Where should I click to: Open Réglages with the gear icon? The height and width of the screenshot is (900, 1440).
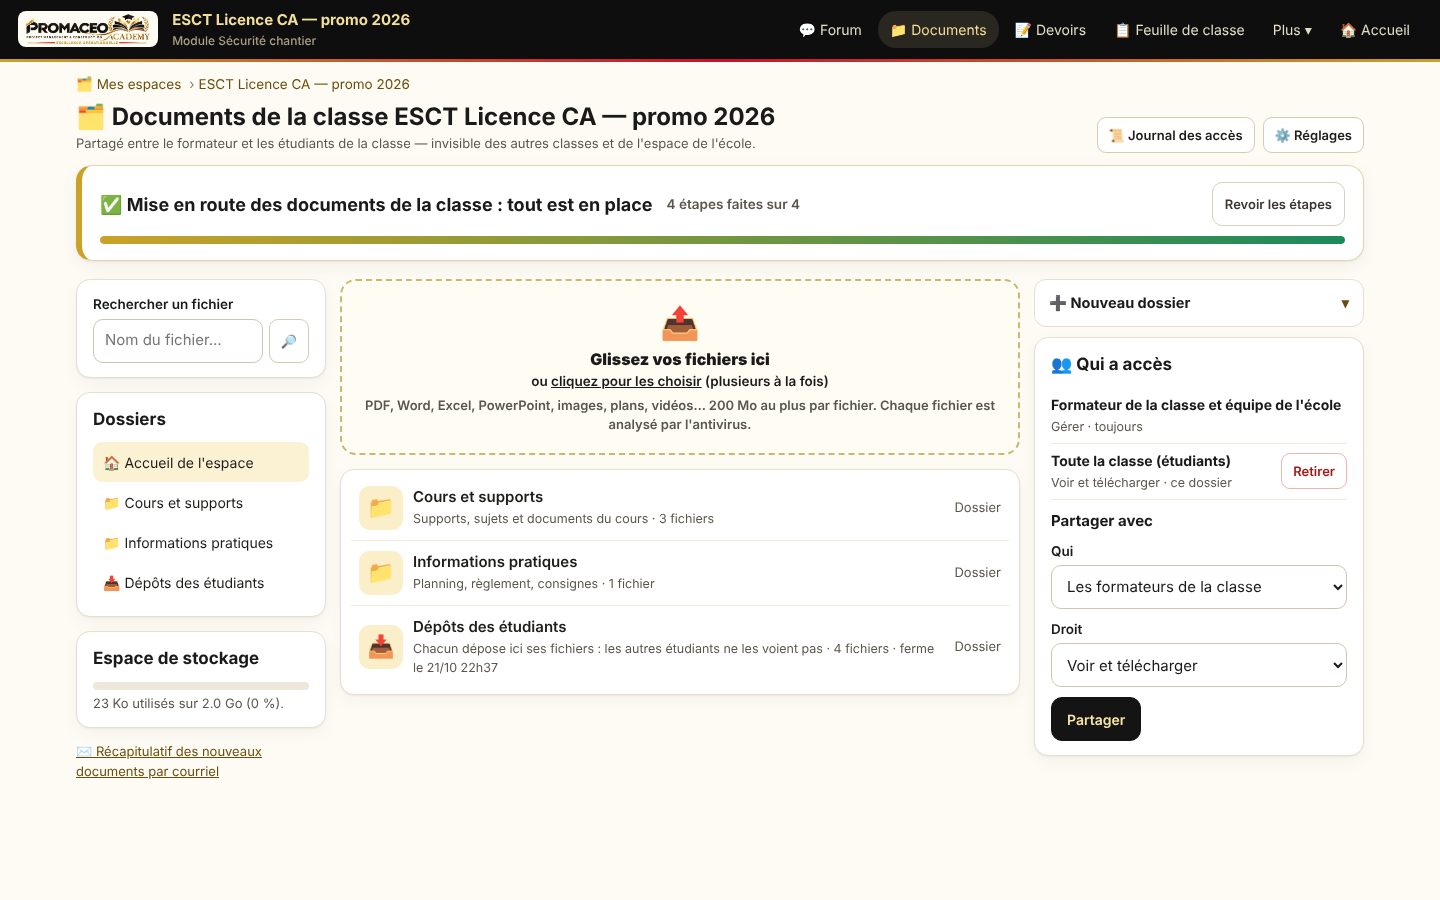pos(1313,135)
